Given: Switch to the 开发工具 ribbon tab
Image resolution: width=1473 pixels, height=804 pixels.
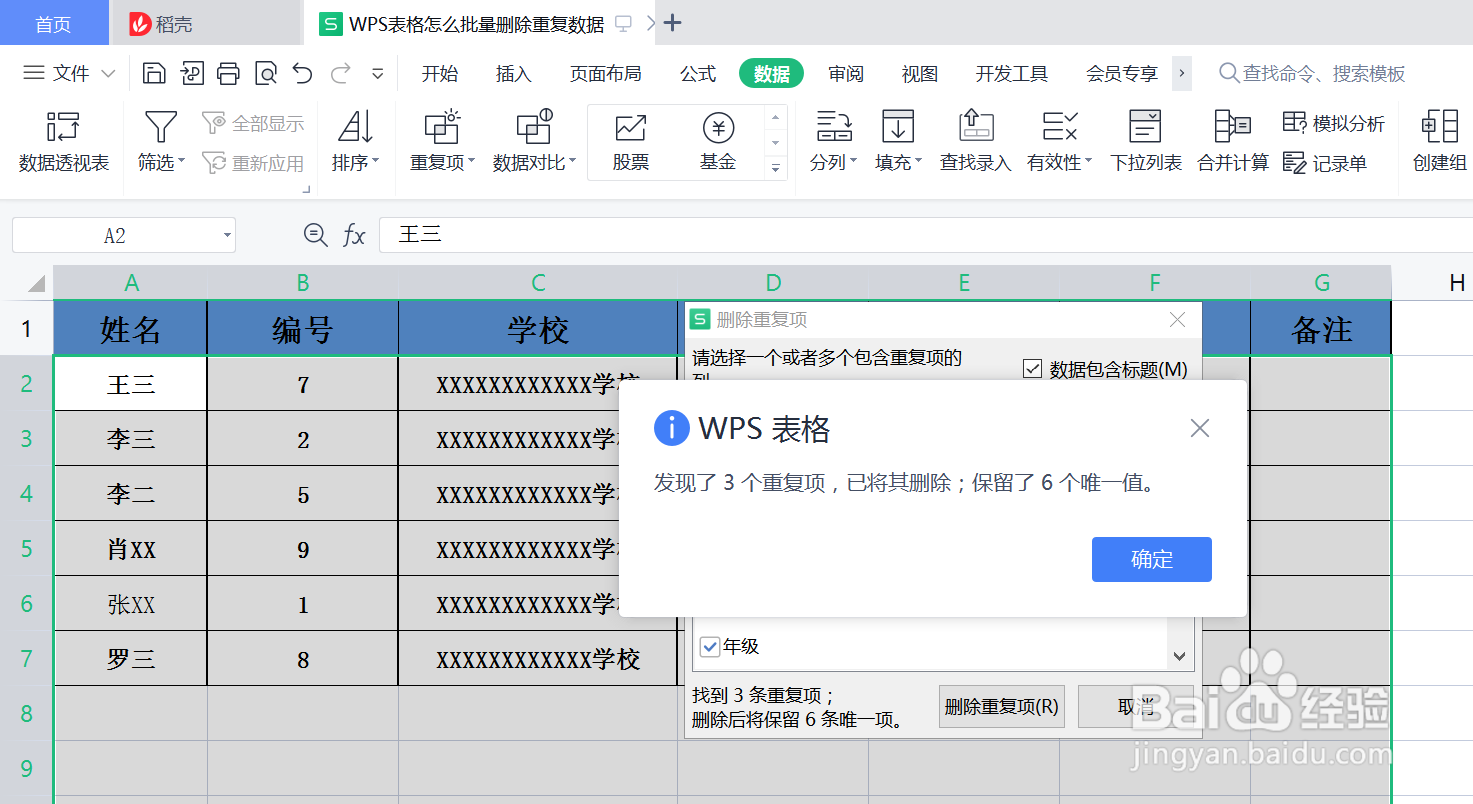Looking at the screenshot, I should click(1011, 73).
